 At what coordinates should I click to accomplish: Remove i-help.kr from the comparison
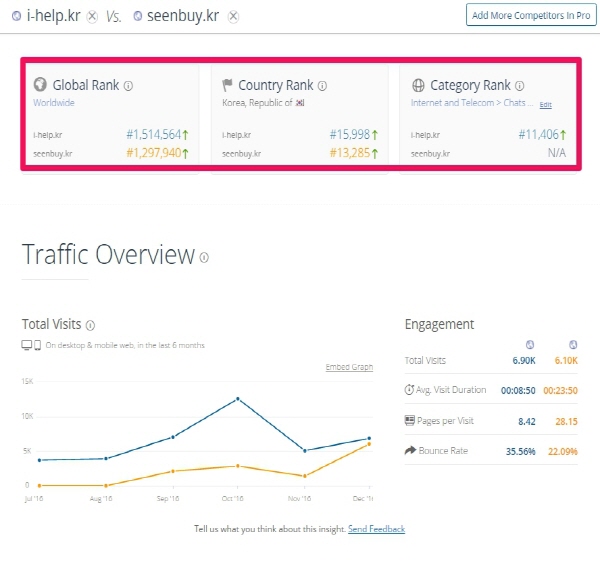[x=92, y=16]
